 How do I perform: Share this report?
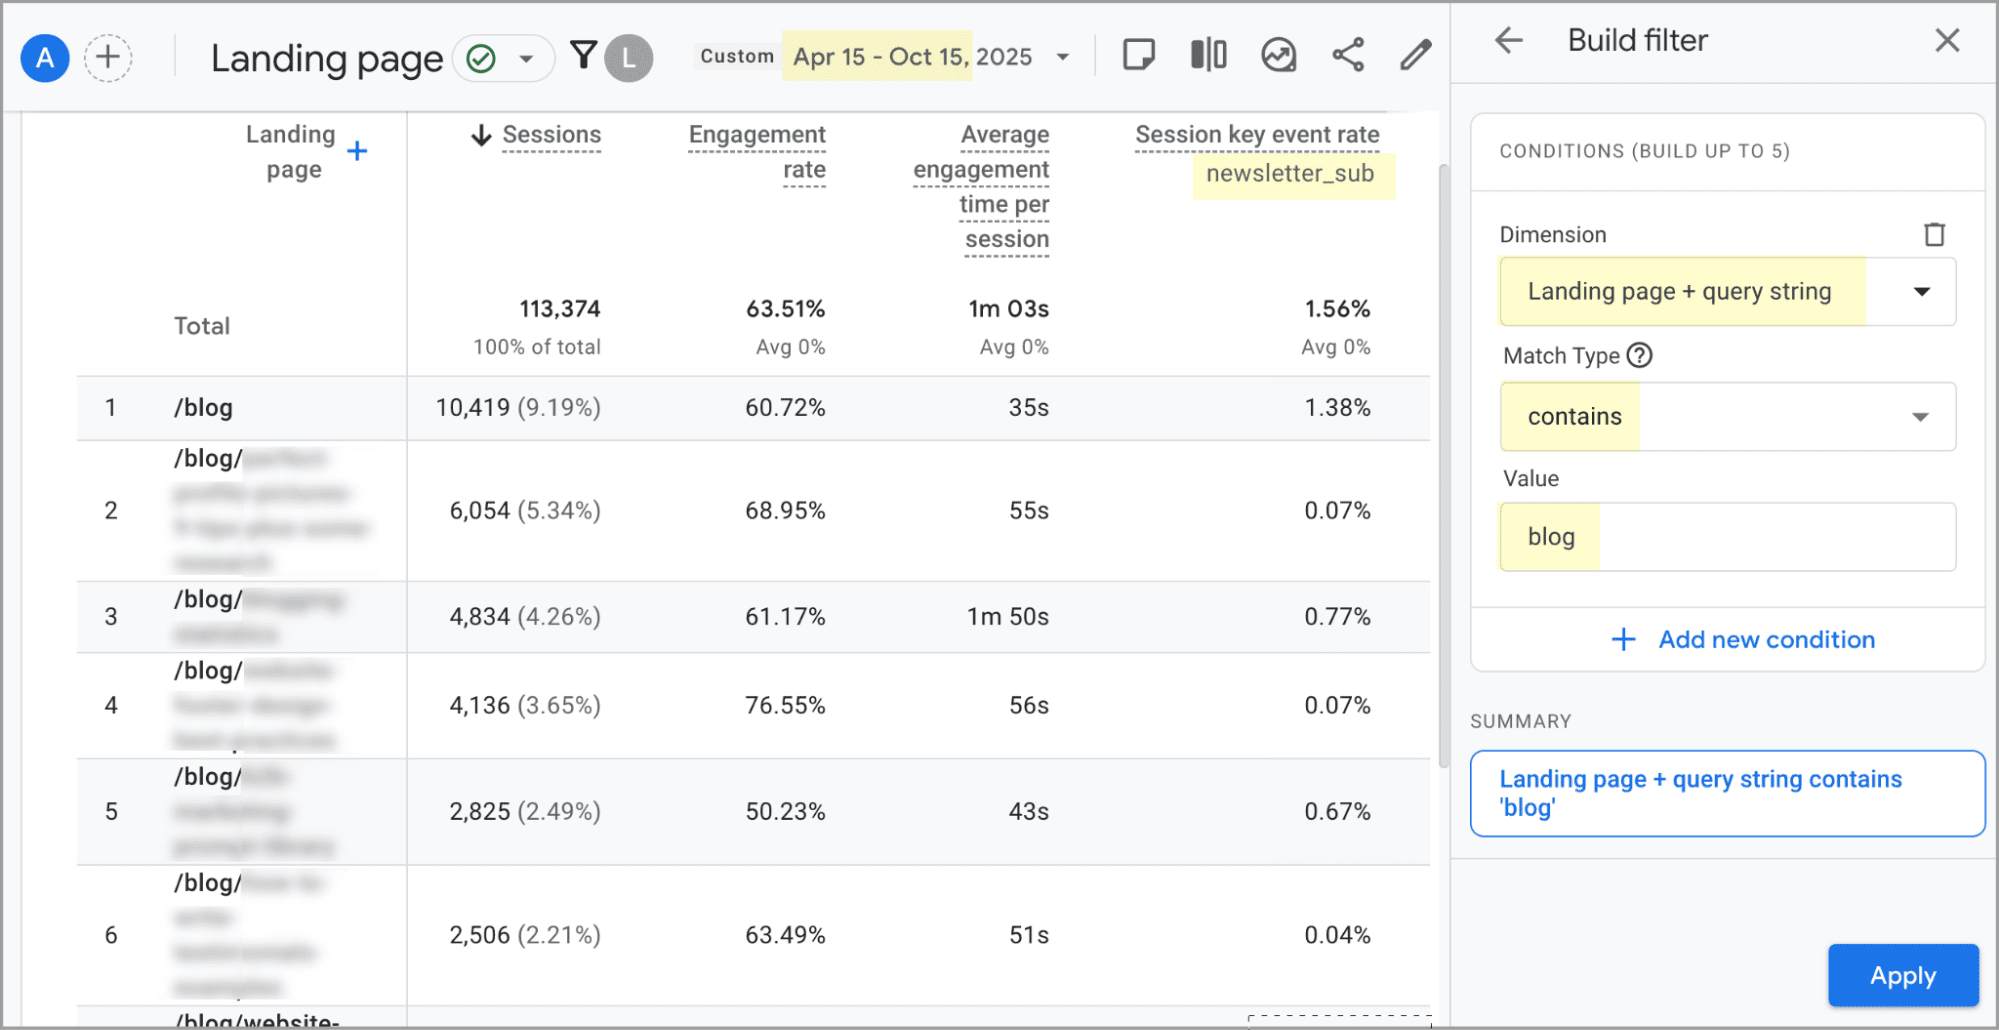[1348, 55]
